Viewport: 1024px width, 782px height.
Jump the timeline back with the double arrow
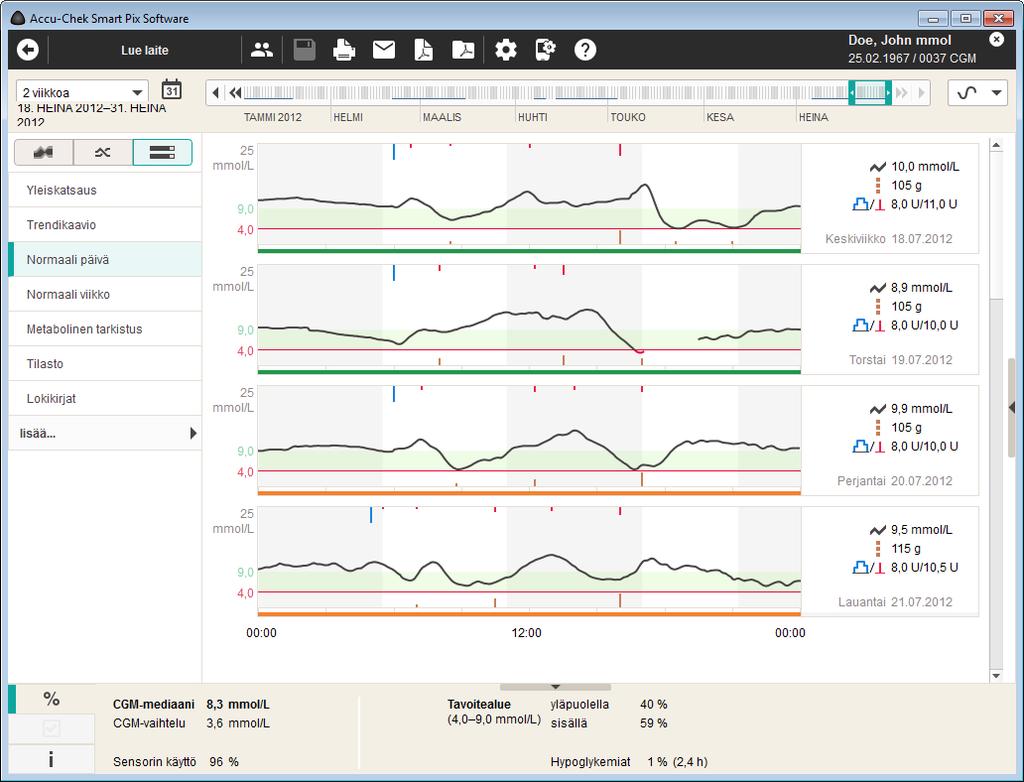pyautogui.click(x=235, y=93)
